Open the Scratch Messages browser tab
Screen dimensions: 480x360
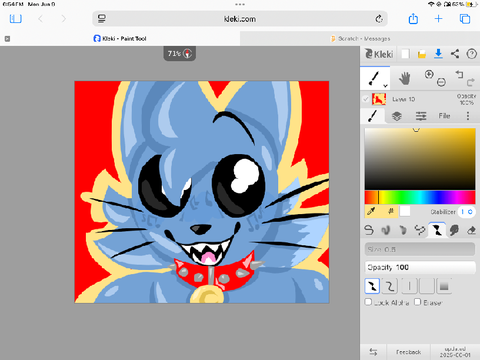click(x=360, y=39)
